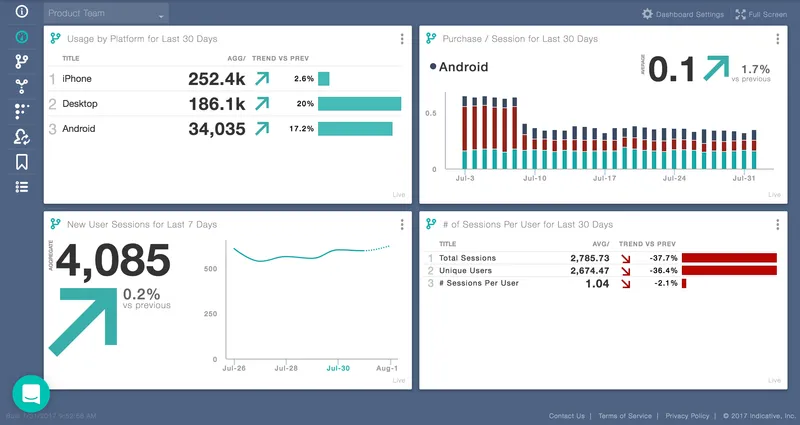Open the chat support bubble
The width and height of the screenshot is (800, 425).
pyautogui.click(x=31, y=393)
